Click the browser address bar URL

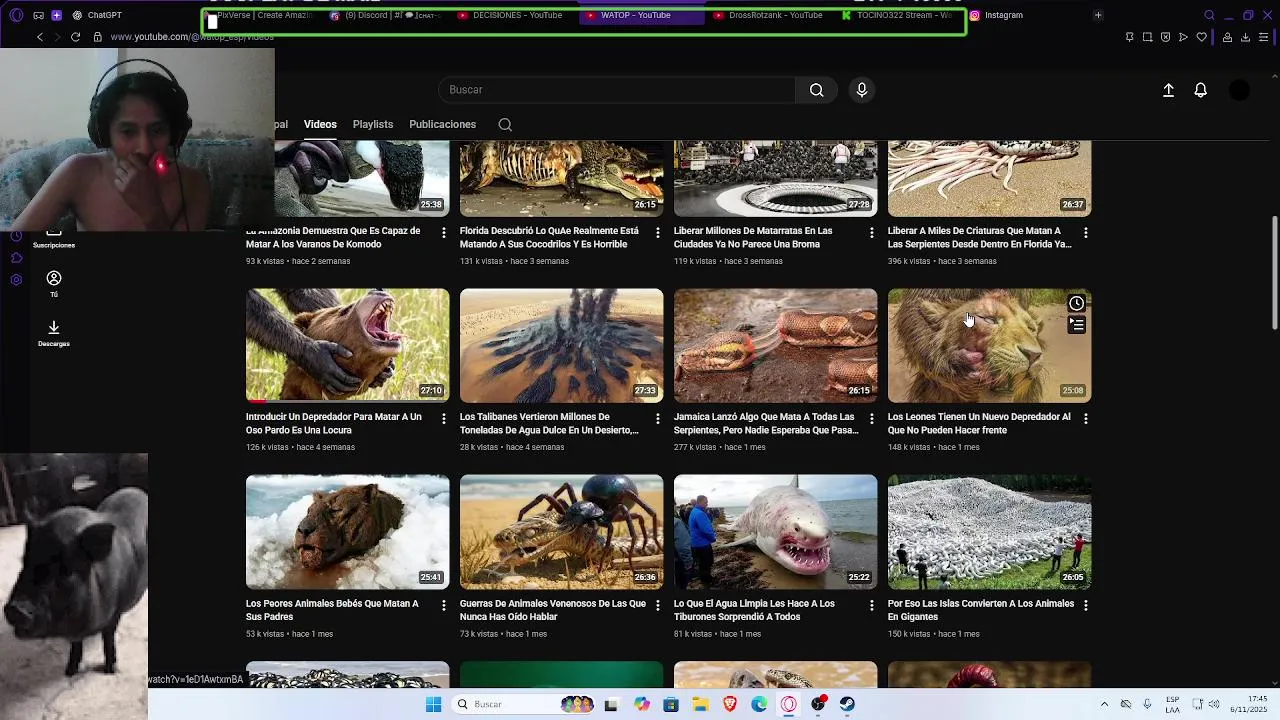click(x=192, y=37)
